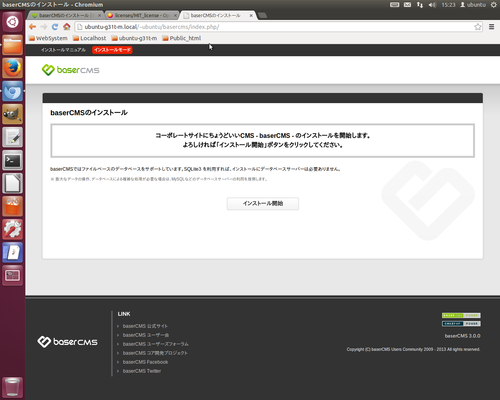Click the baserCMS 3.0.0 version text
500x400 pixels.
463,336
